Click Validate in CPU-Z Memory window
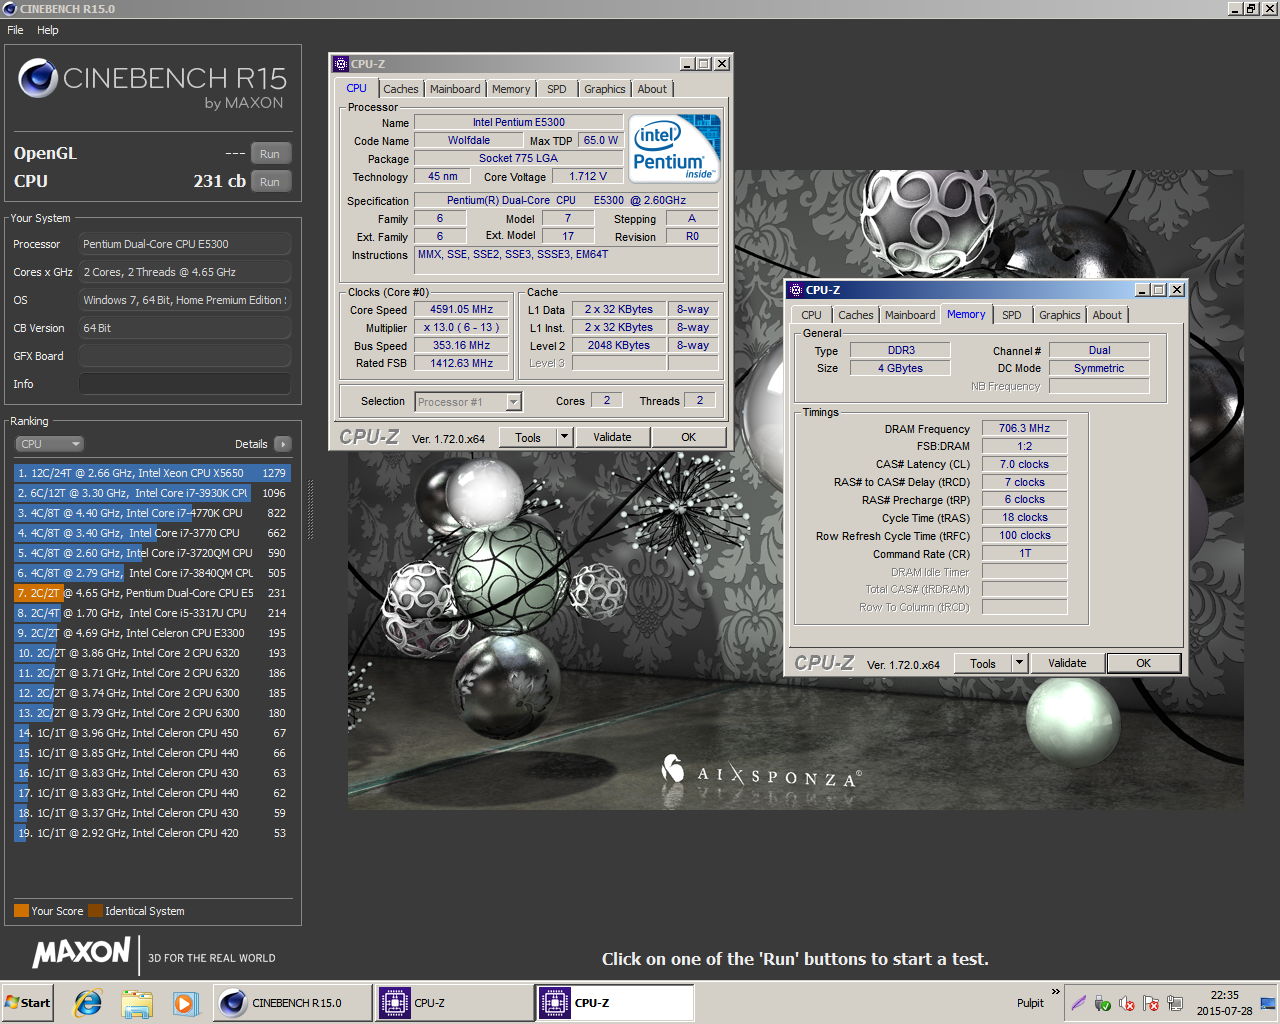 pos(1067,663)
